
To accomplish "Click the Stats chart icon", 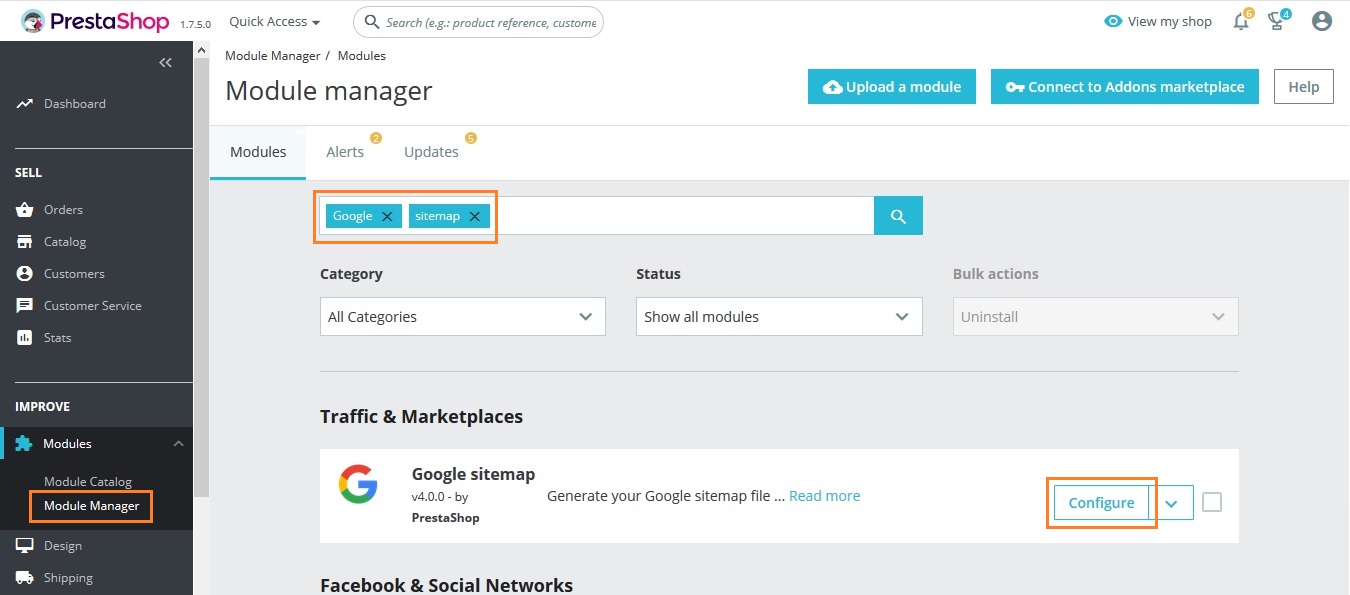I will pos(25,338).
